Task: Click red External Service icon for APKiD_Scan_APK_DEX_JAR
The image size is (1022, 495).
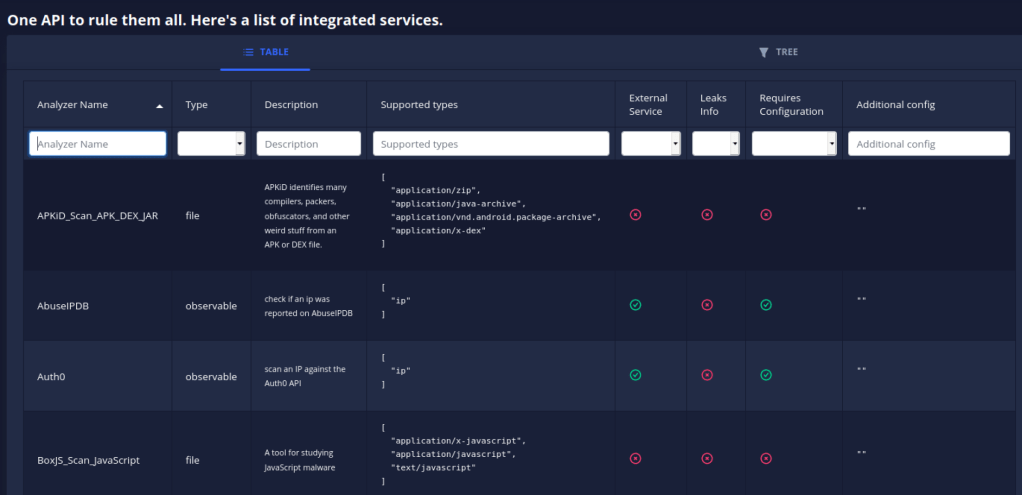Action: (x=635, y=214)
